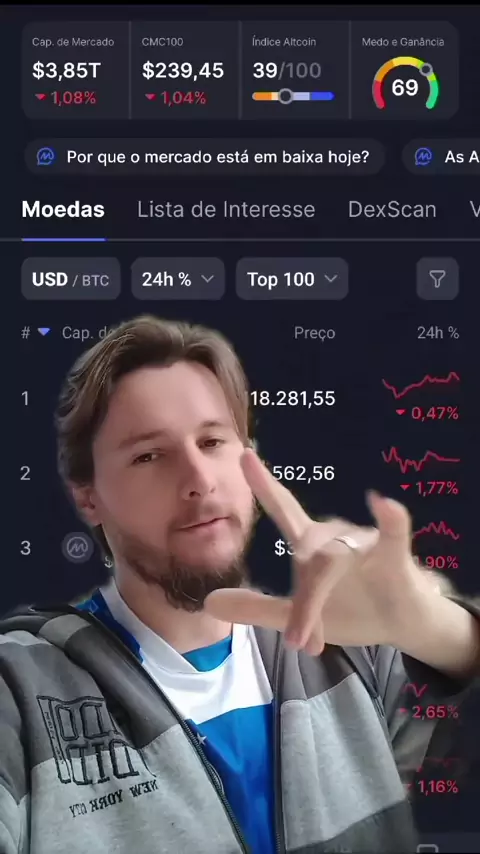Expand the 24h % timeframe dropdown
This screenshot has width=480, height=854.
178,279
